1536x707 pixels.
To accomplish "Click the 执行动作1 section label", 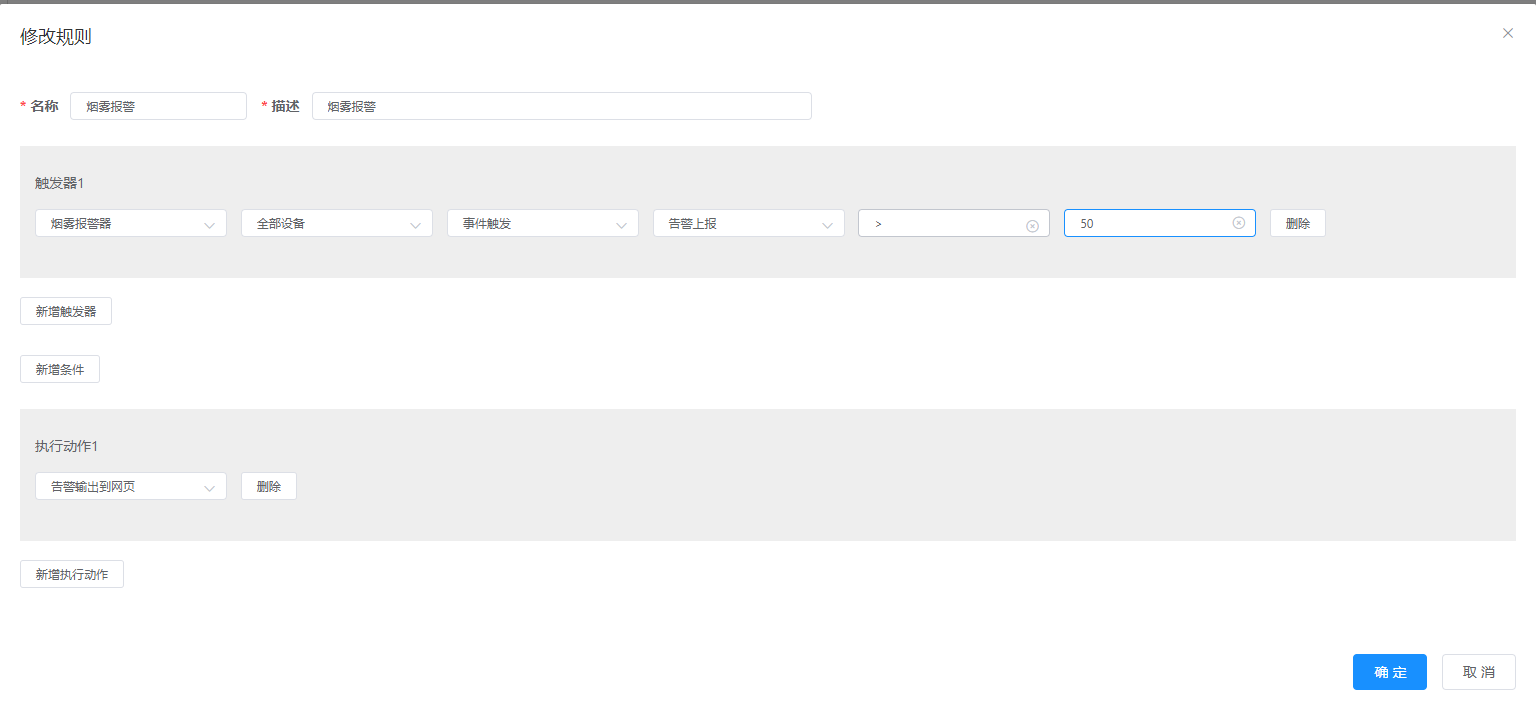I will [x=66, y=446].
